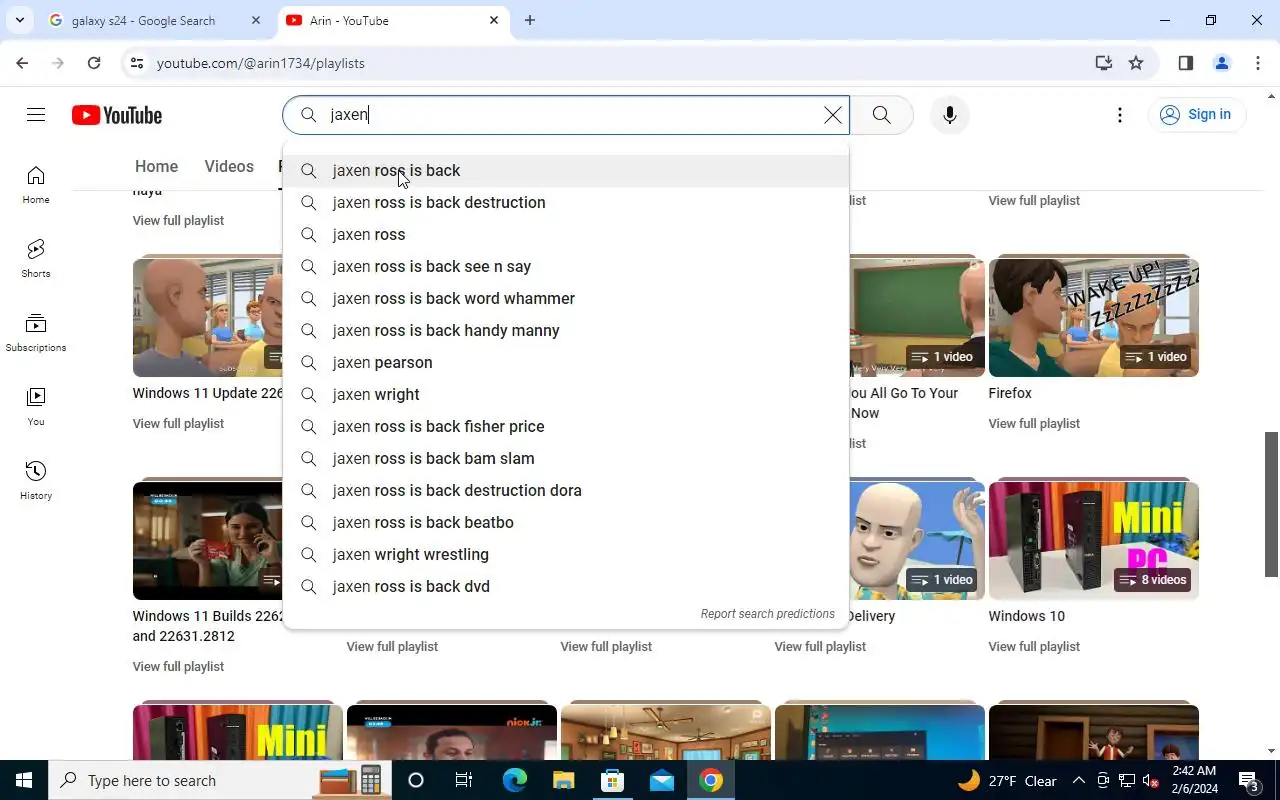This screenshot has width=1280, height=800.
Task: View site information icon in address bar
Action: 138,63
